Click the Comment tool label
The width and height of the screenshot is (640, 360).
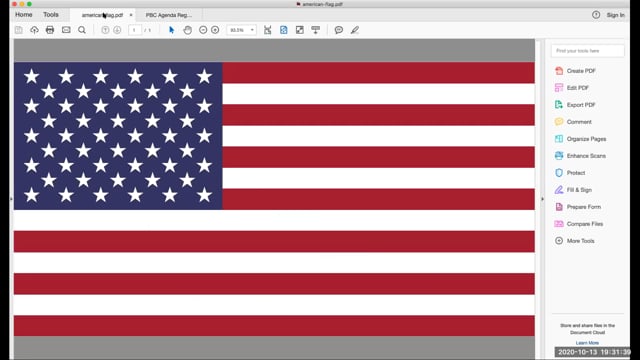(x=579, y=122)
